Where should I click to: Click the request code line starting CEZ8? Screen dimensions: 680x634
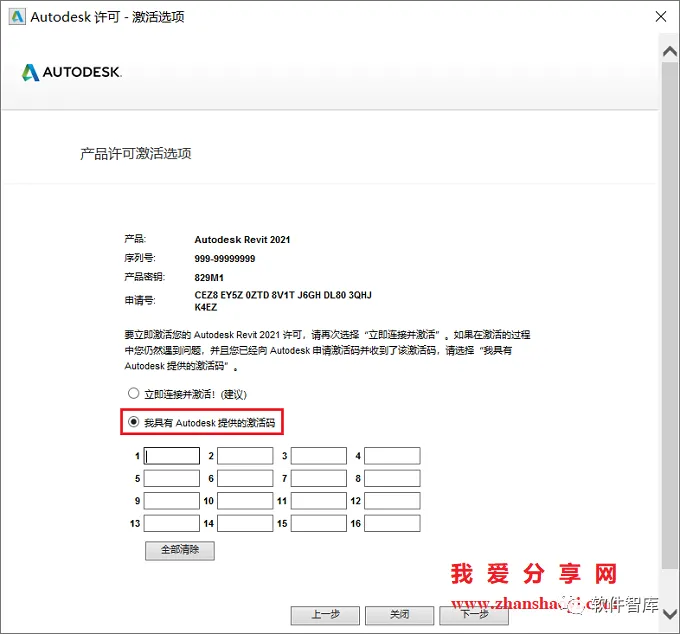[283, 295]
